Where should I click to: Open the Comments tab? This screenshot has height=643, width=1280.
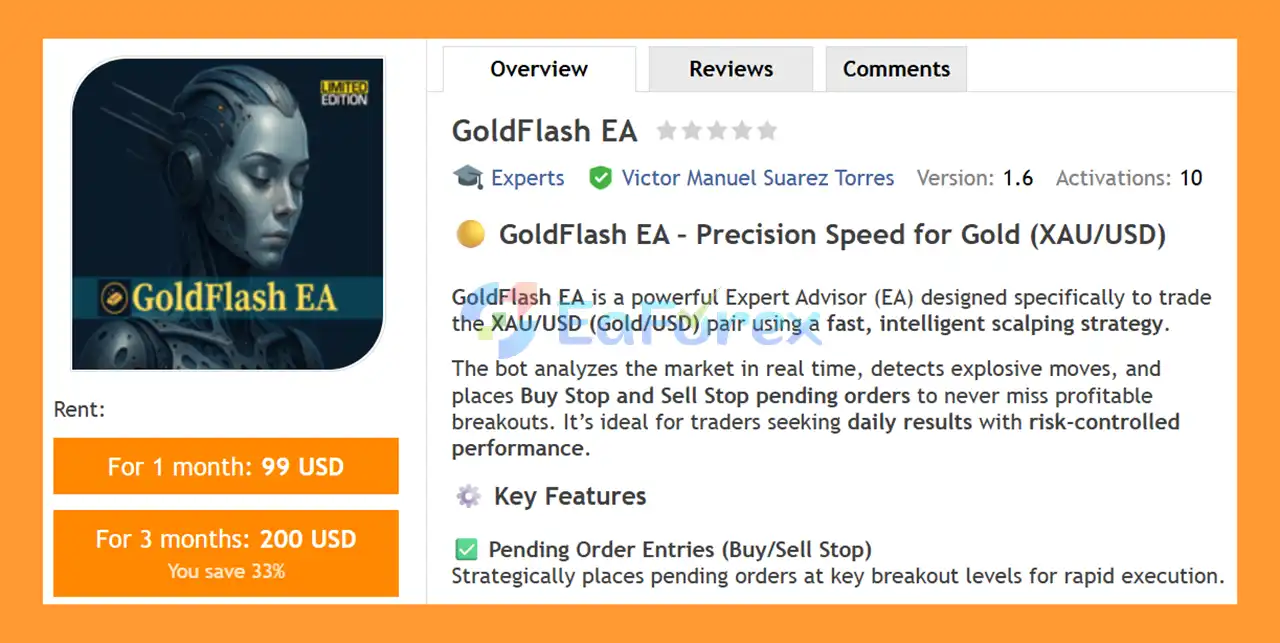pos(896,68)
